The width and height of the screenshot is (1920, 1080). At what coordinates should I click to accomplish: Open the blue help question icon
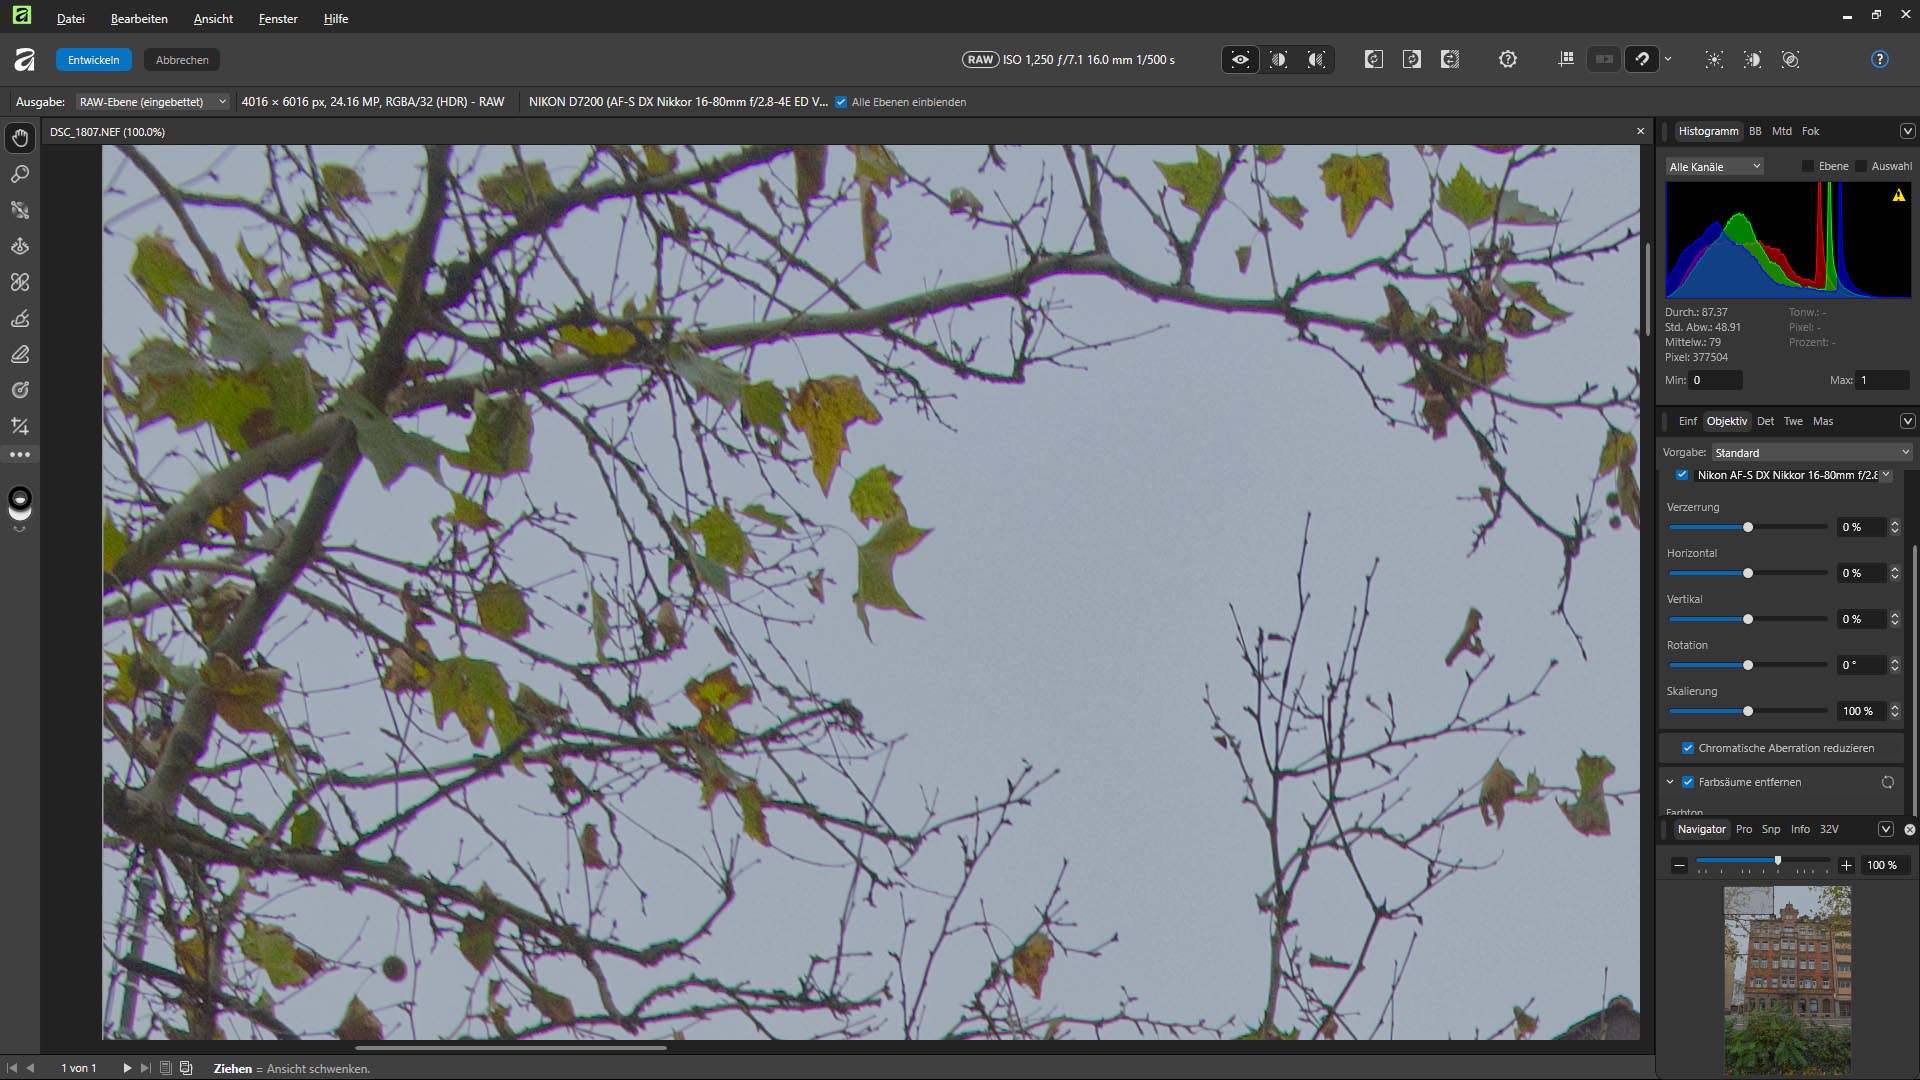coord(1879,60)
